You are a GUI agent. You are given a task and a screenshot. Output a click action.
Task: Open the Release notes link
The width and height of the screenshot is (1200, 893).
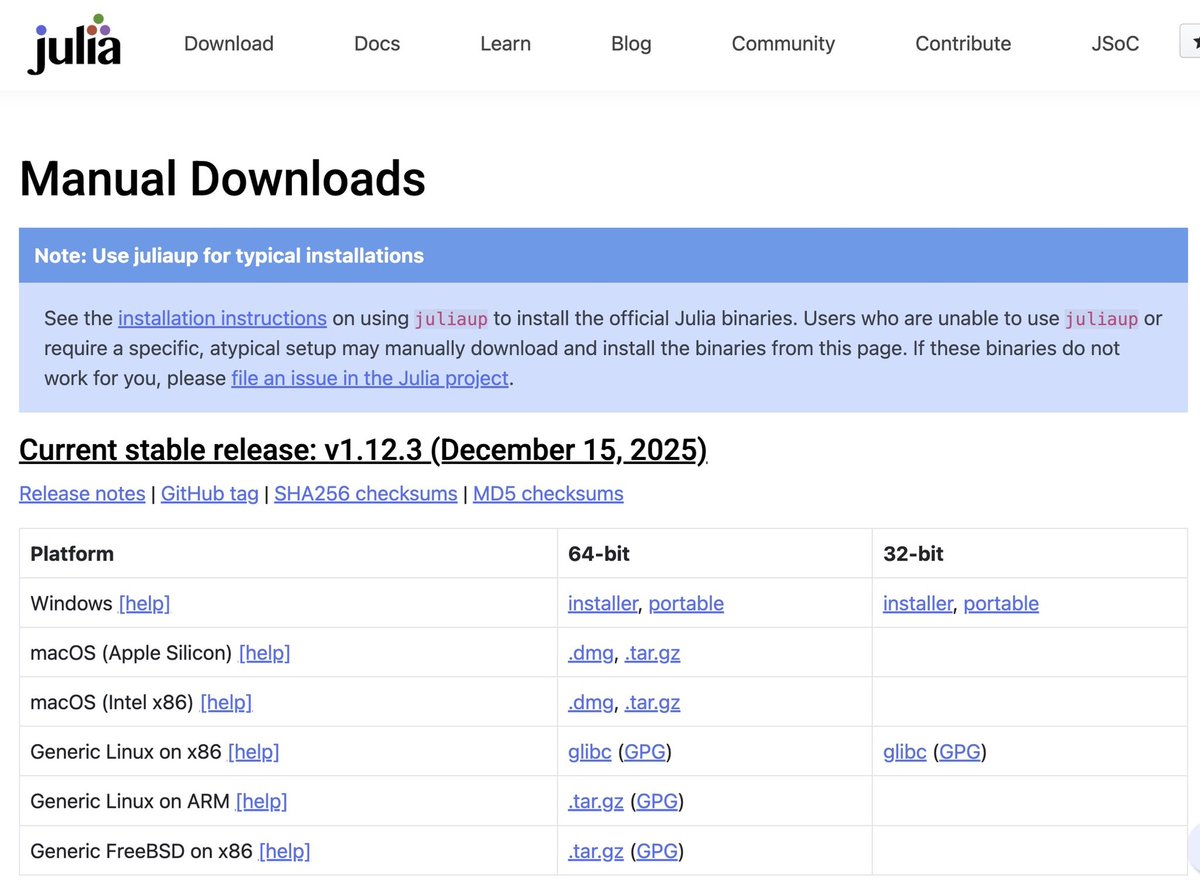(x=82, y=493)
